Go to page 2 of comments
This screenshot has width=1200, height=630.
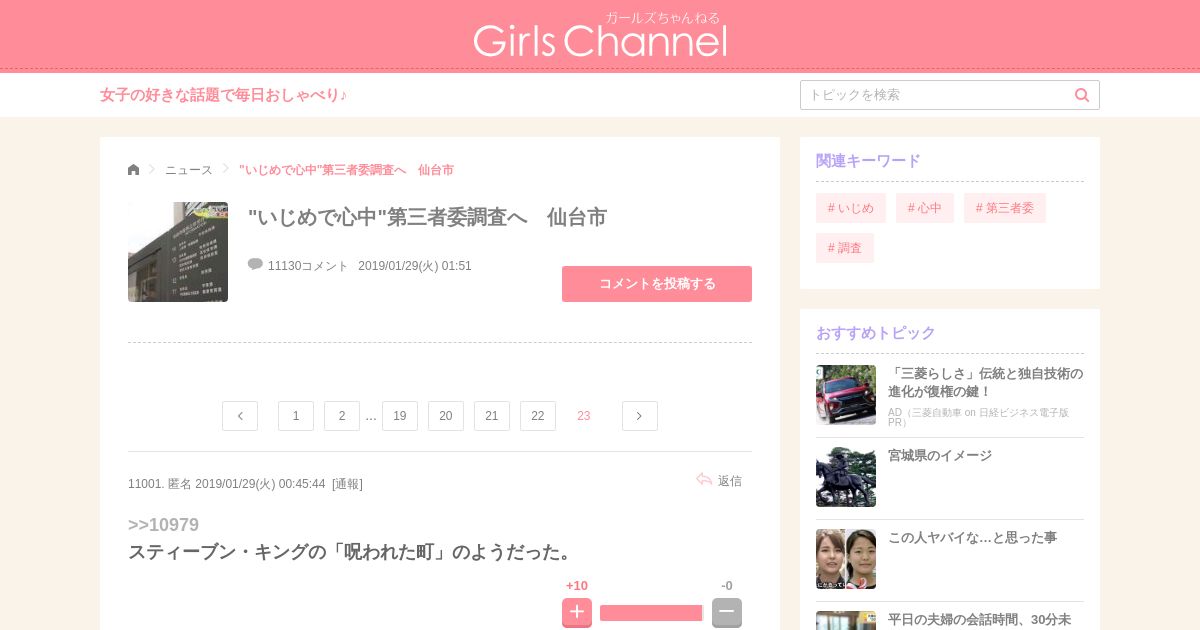point(342,416)
